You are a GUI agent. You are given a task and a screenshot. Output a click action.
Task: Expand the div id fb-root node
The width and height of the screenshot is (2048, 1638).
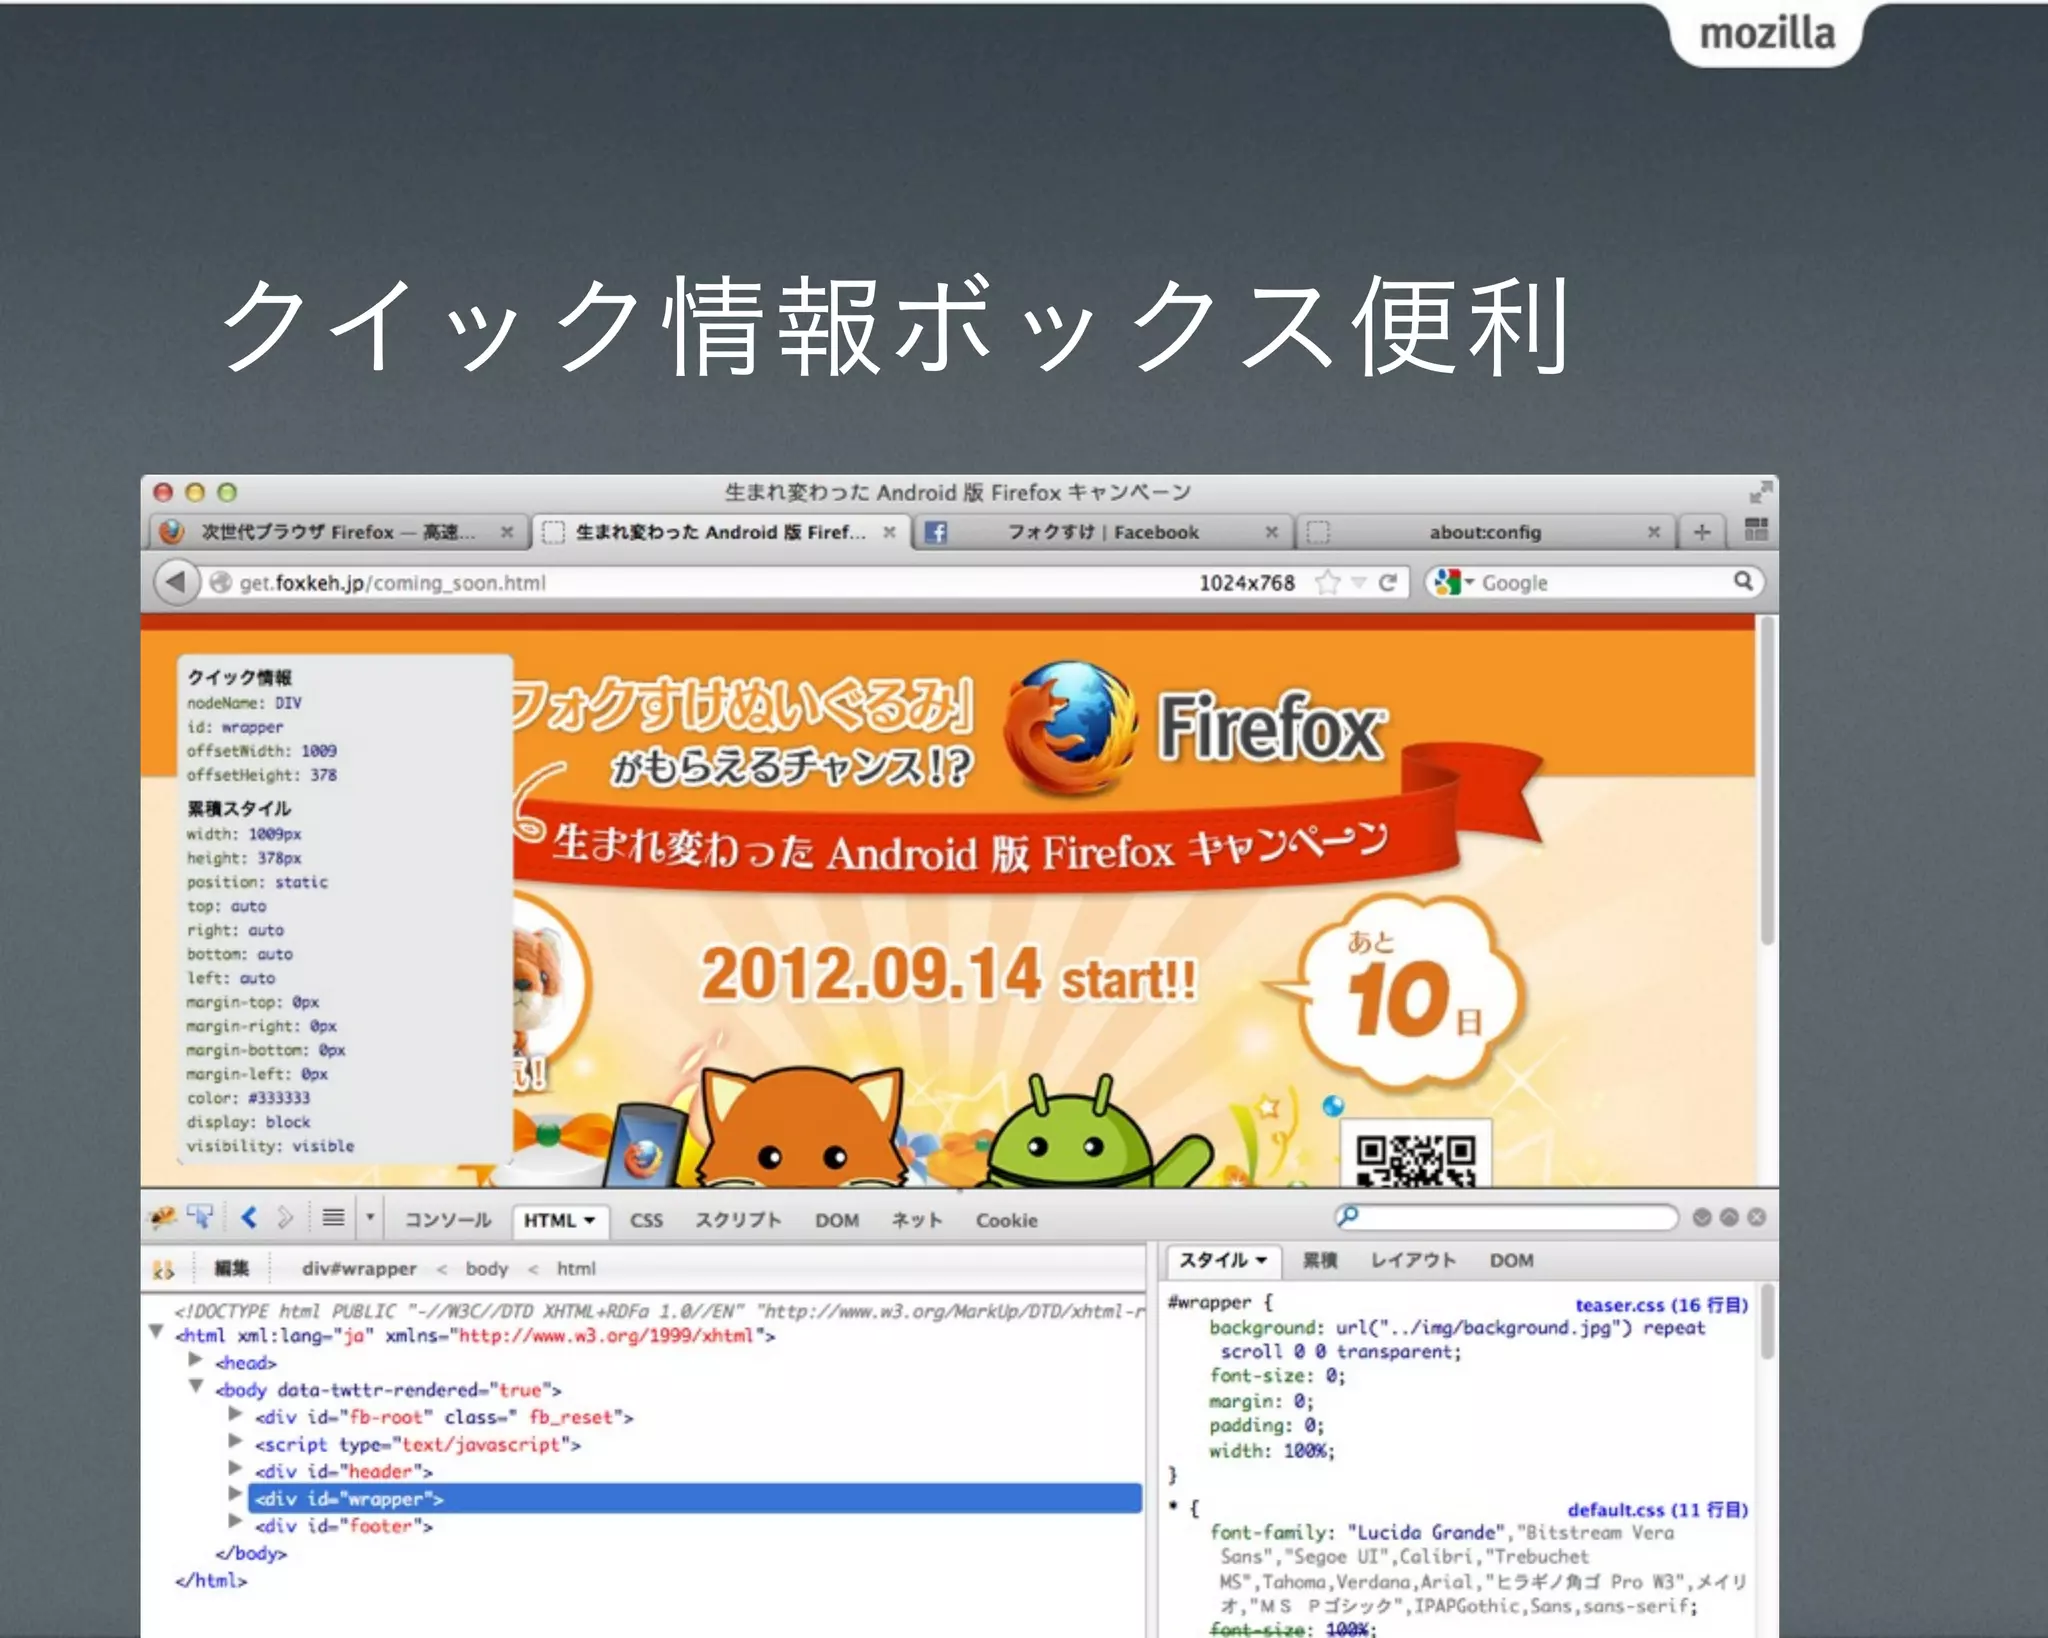[235, 1414]
